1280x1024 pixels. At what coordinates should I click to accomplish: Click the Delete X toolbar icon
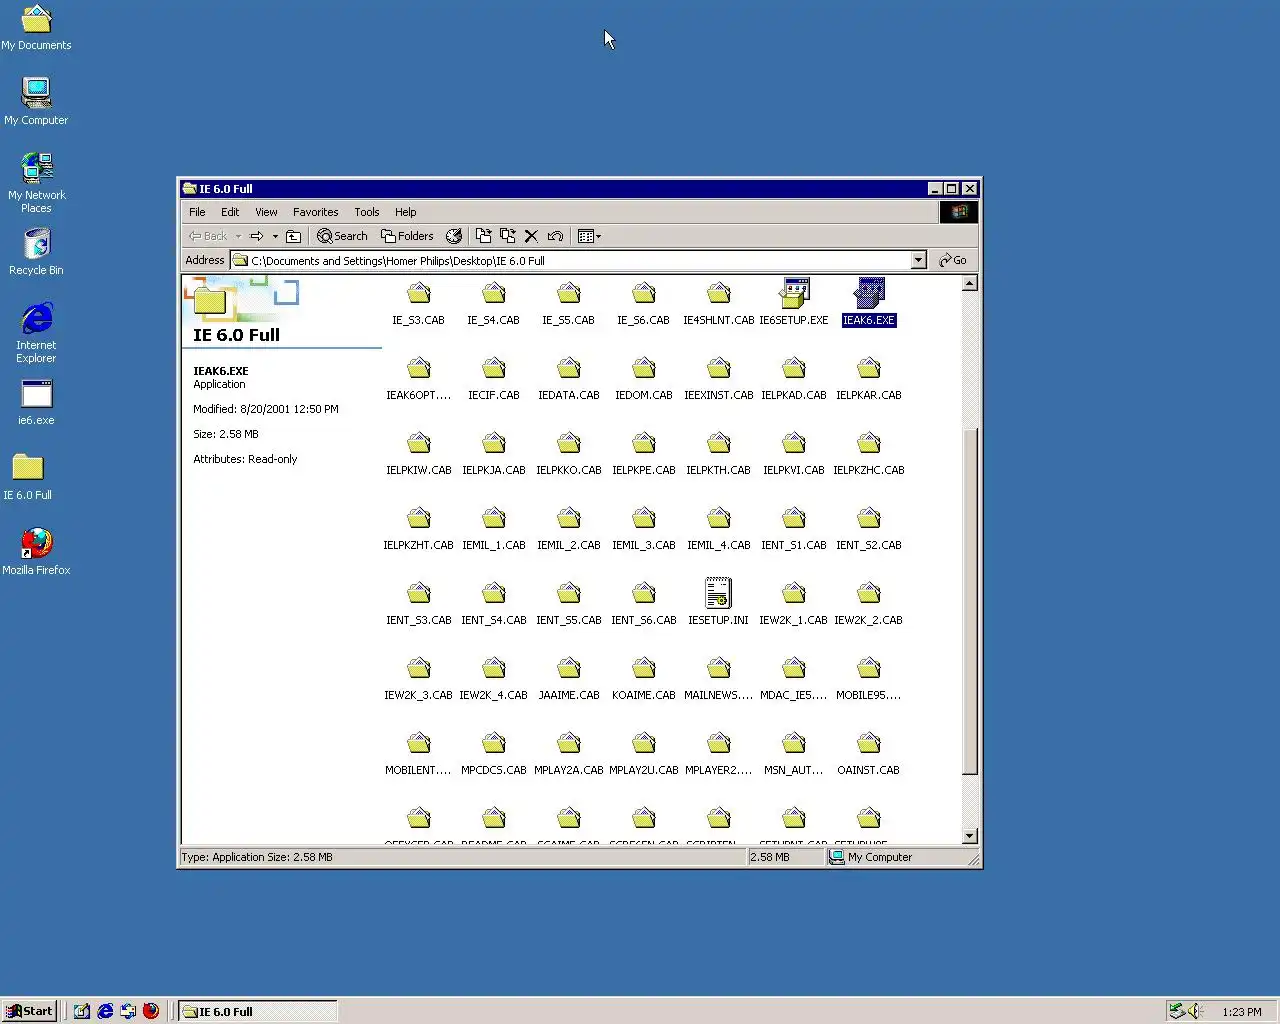tap(531, 236)
